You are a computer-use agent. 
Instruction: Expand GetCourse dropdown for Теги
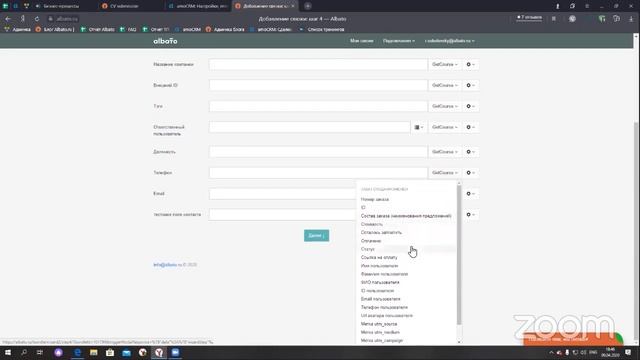(x=444, y=106)
